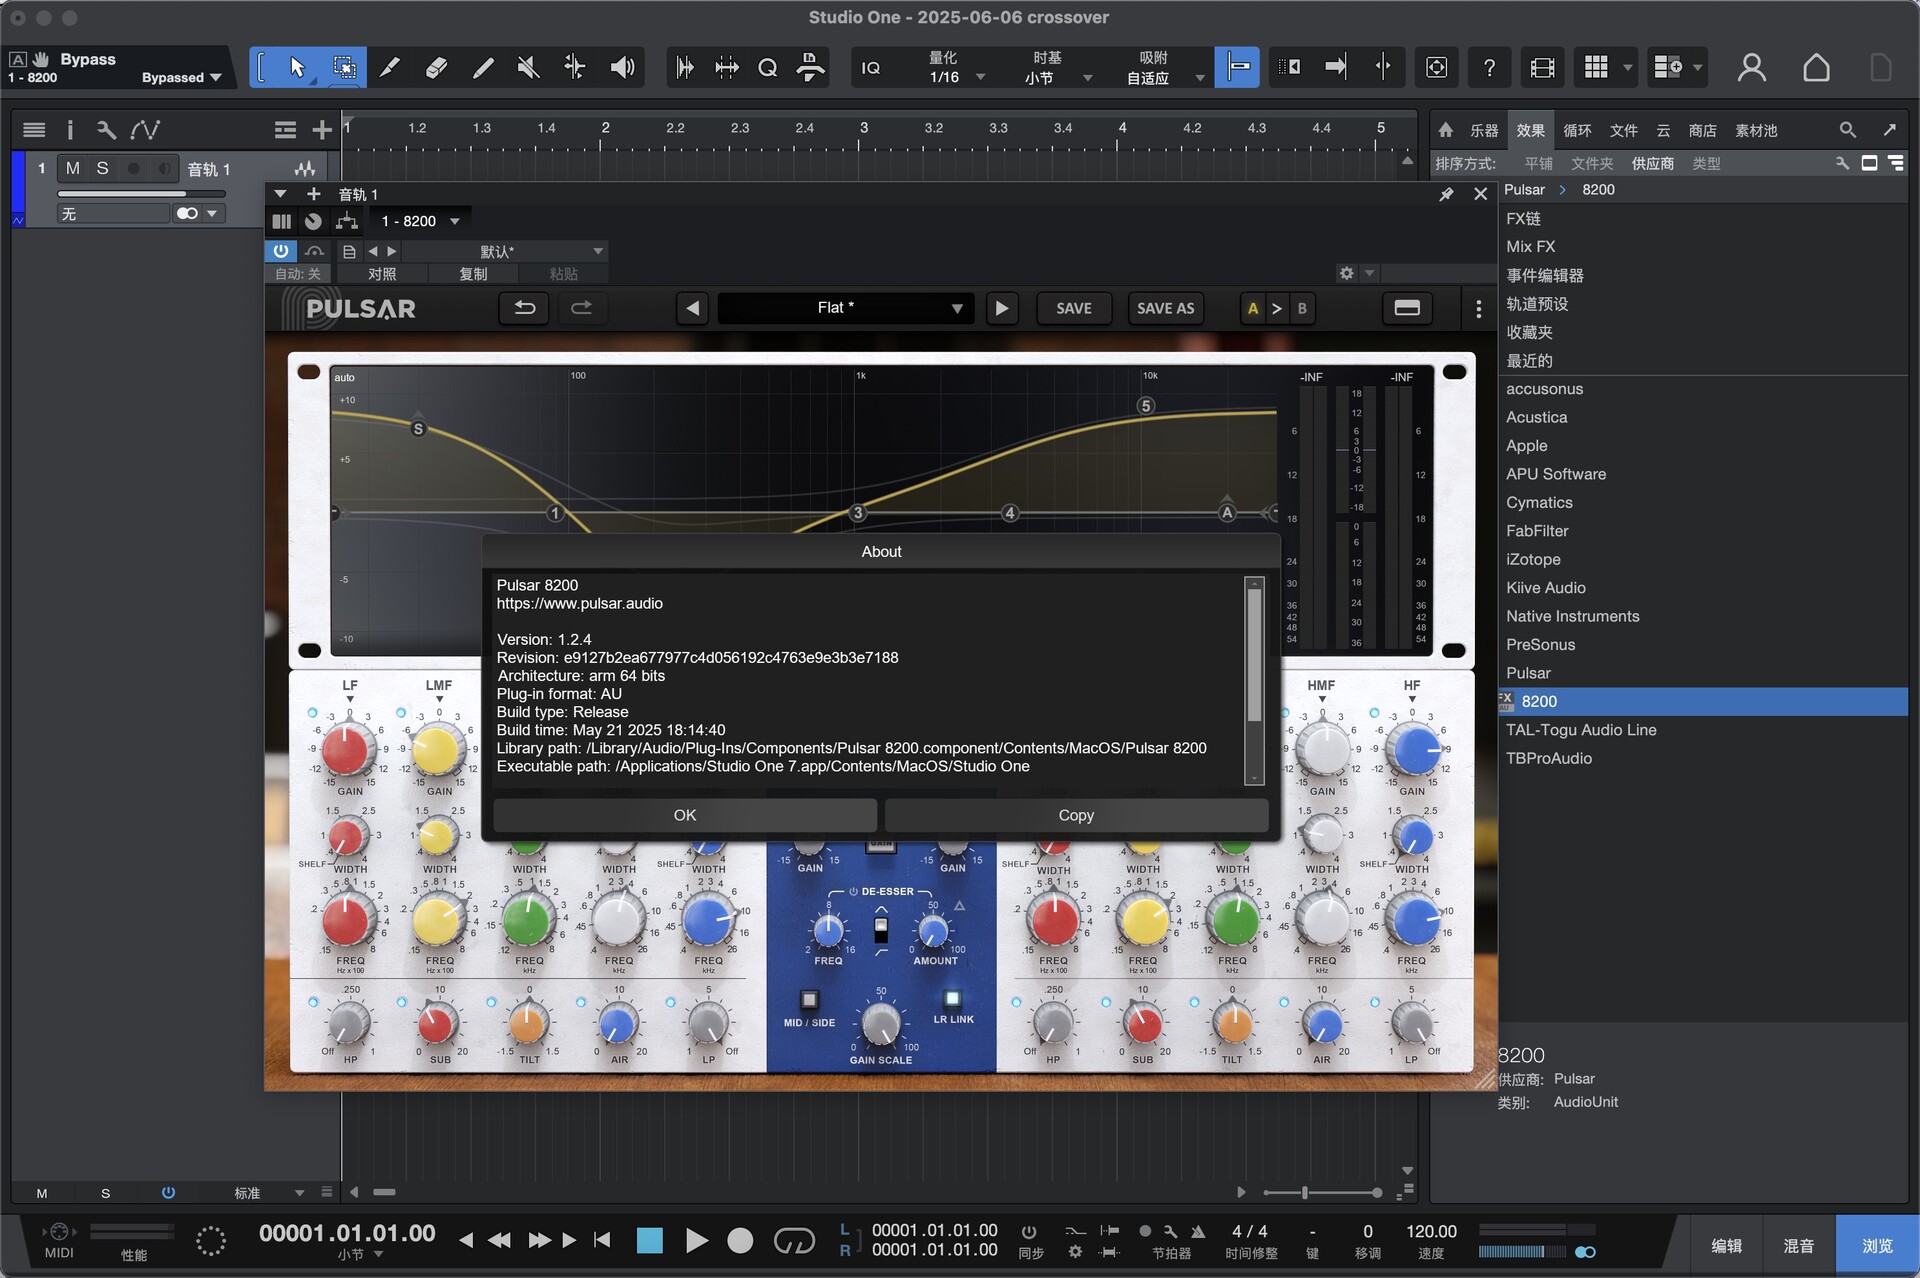Select 8200 plugin in browser list
This screenshot has width=1920, height=1278.
point(1702,701)
